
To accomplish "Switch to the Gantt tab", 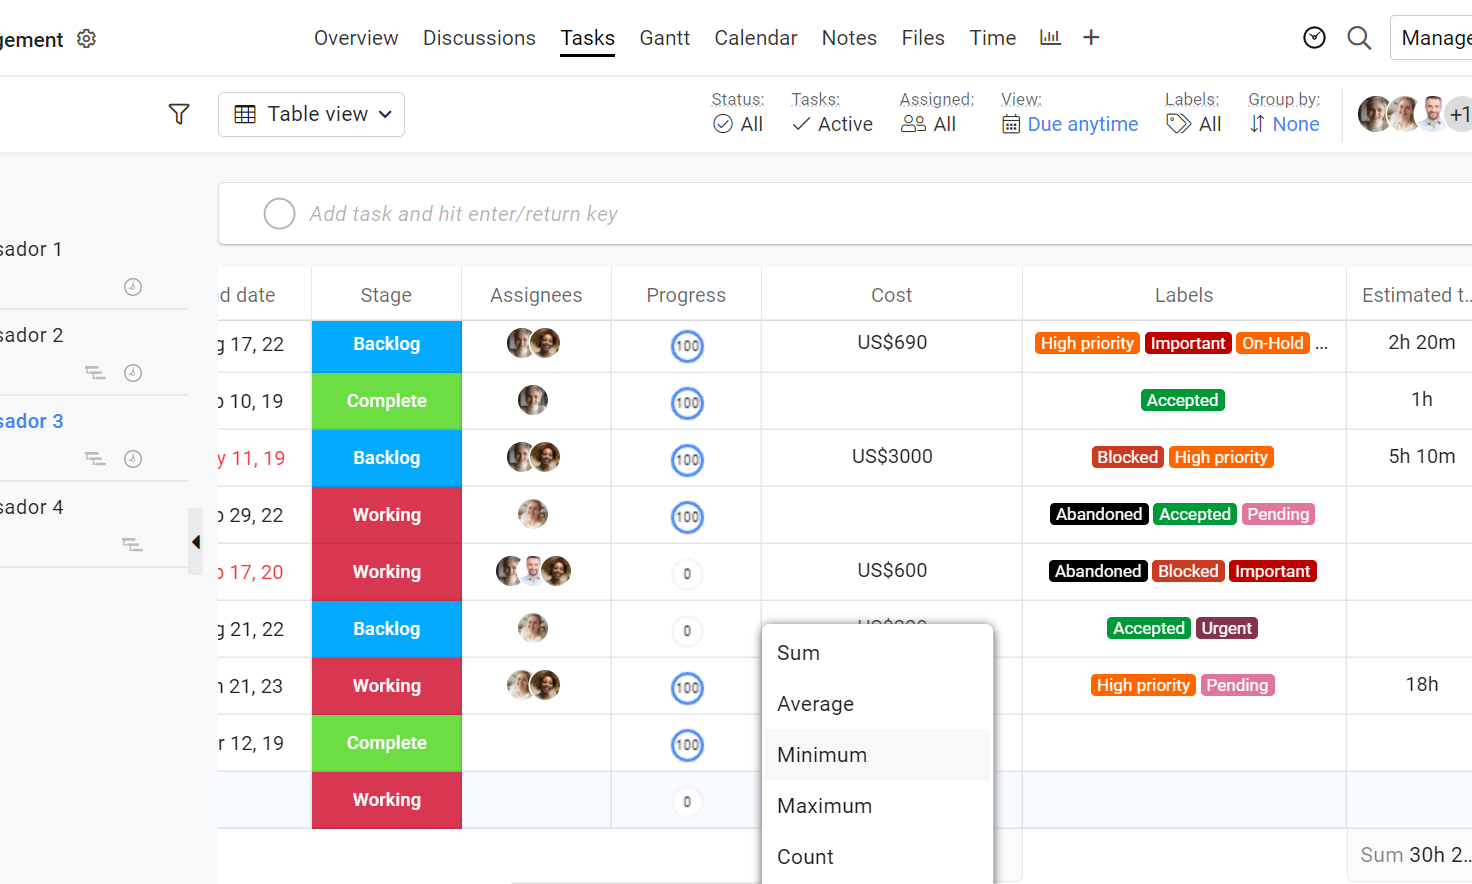I will pyautogui.click(x=664, y=38).
